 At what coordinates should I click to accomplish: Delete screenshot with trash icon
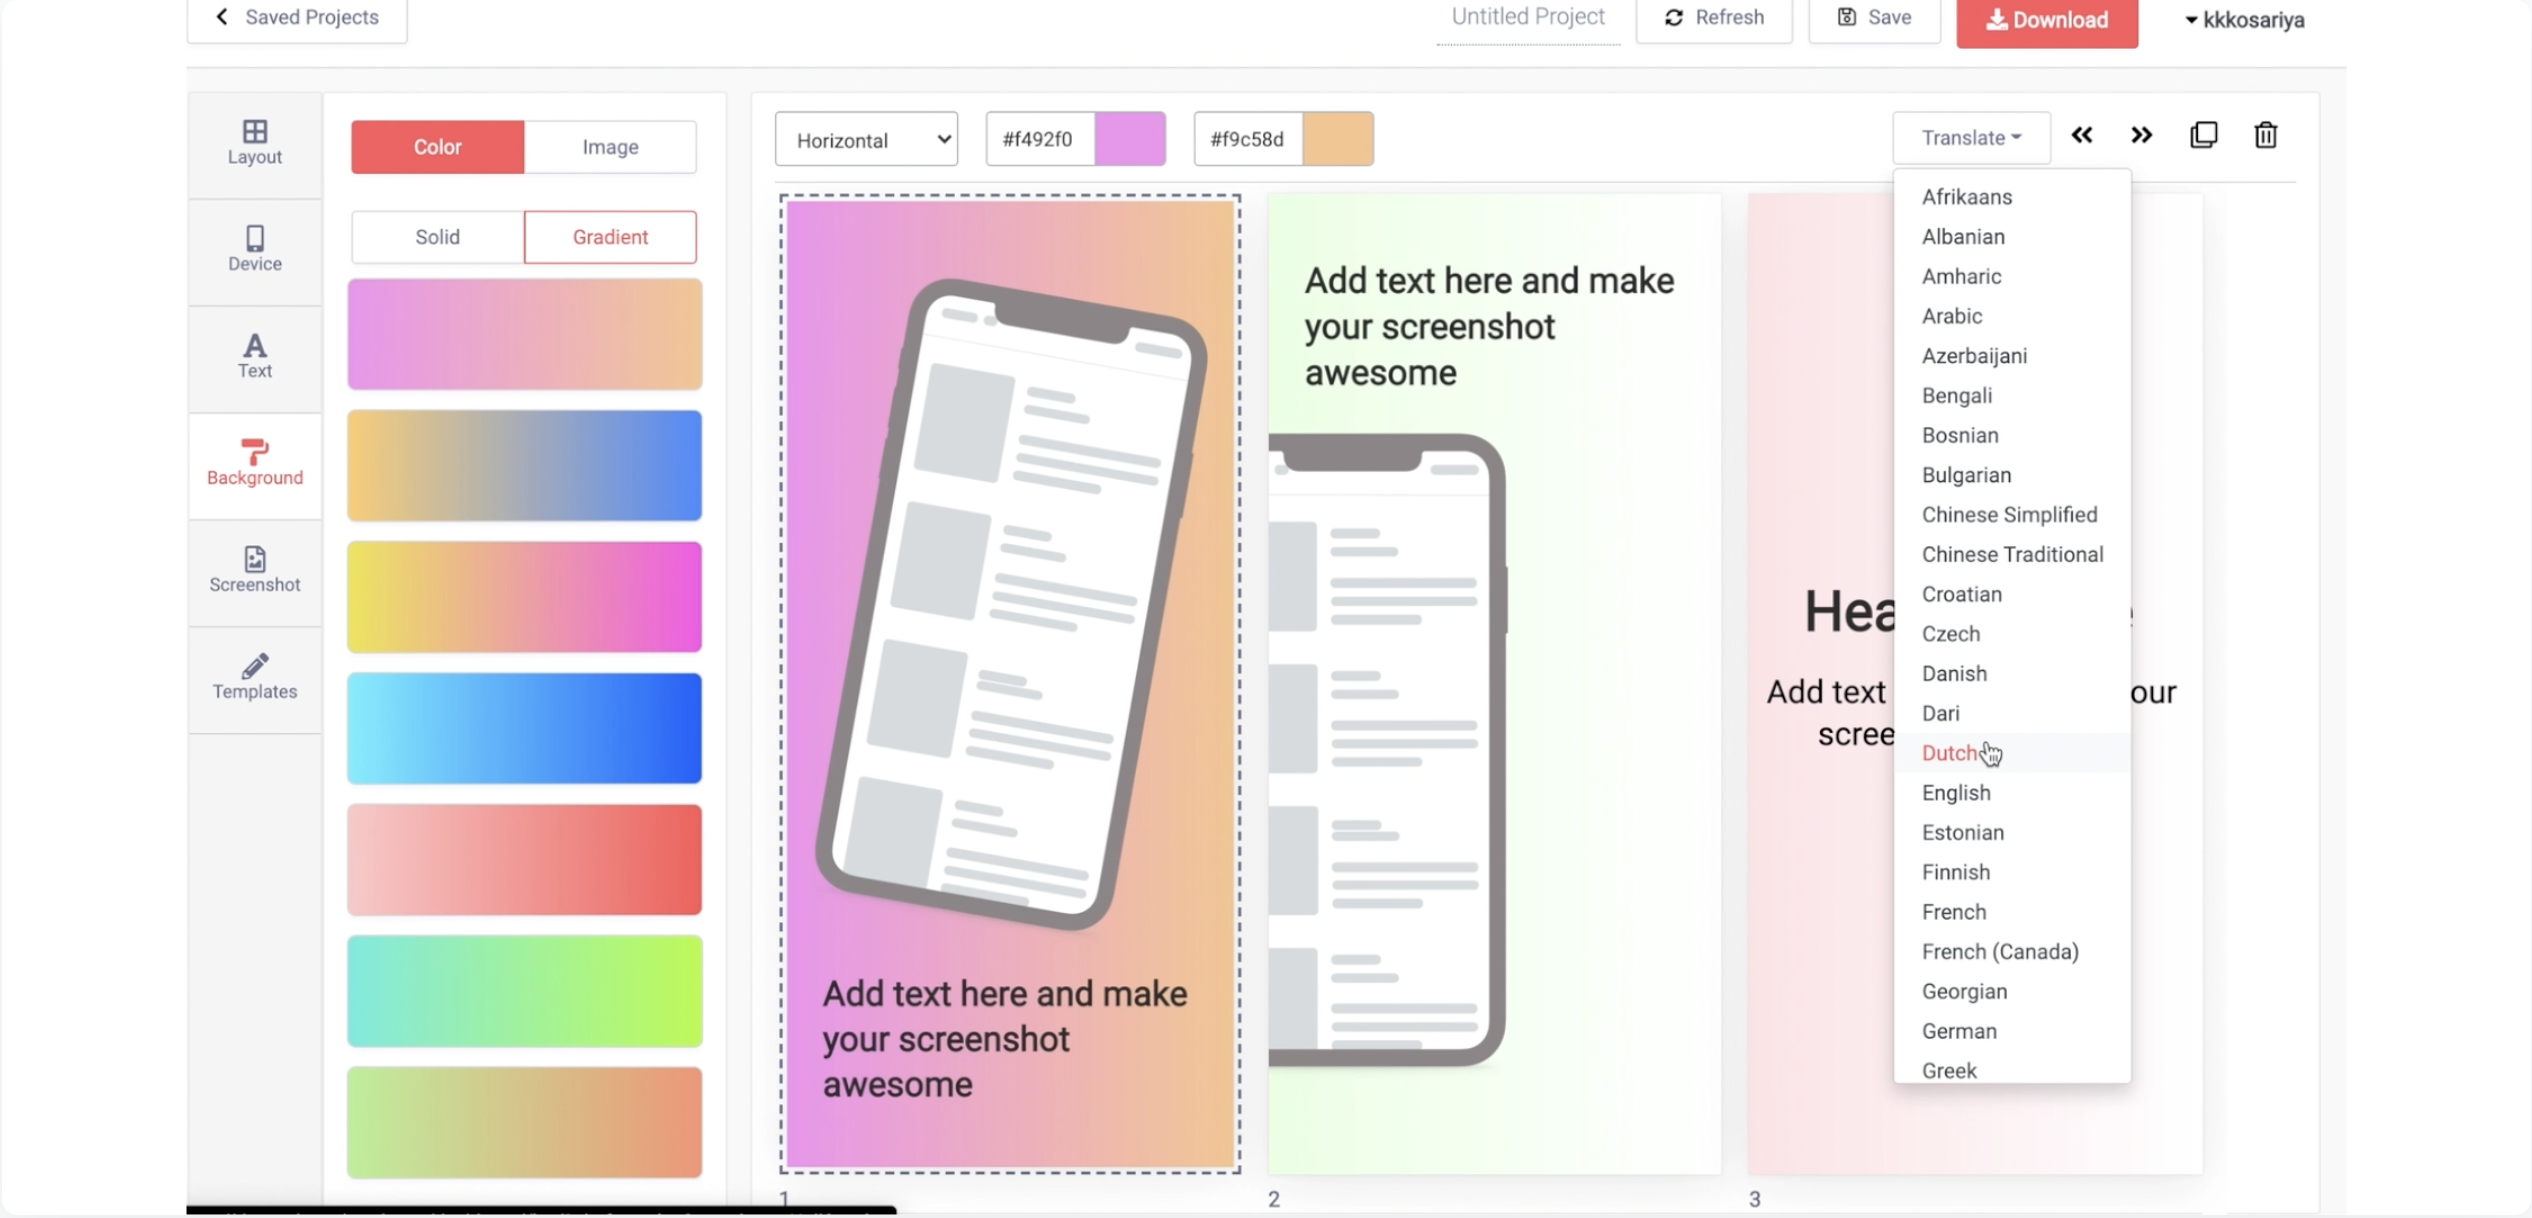[2265, 136]
